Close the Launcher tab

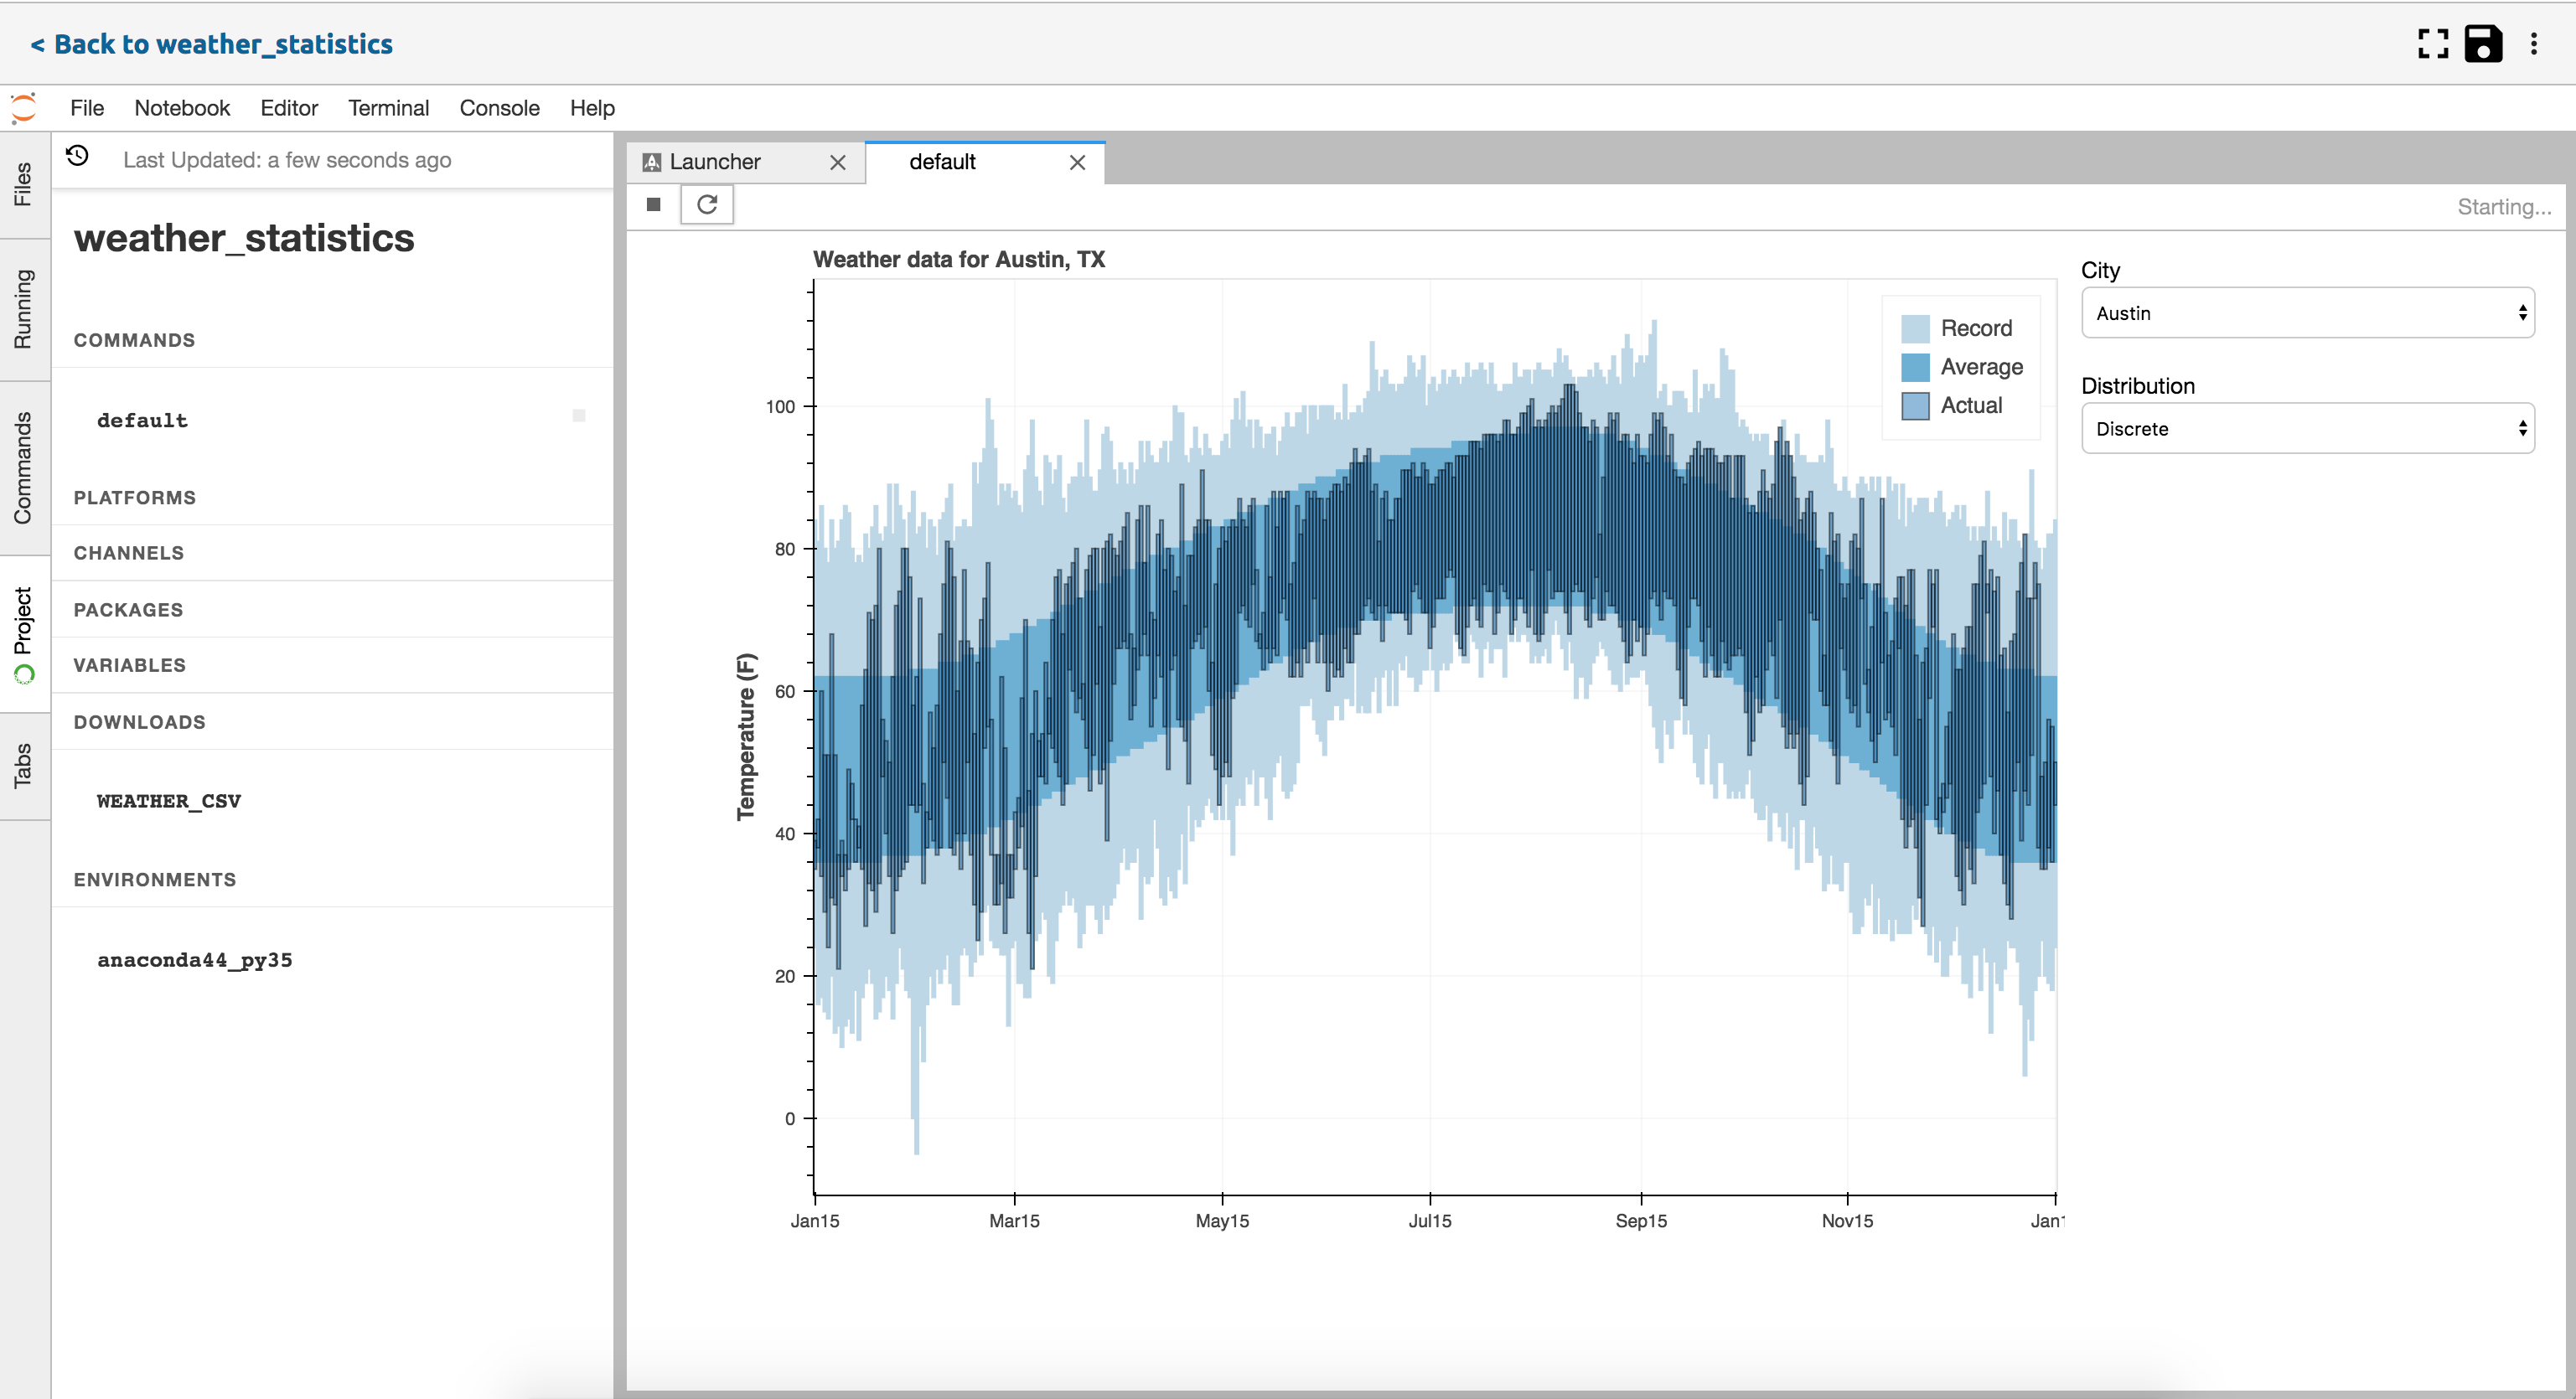point(838,163)
